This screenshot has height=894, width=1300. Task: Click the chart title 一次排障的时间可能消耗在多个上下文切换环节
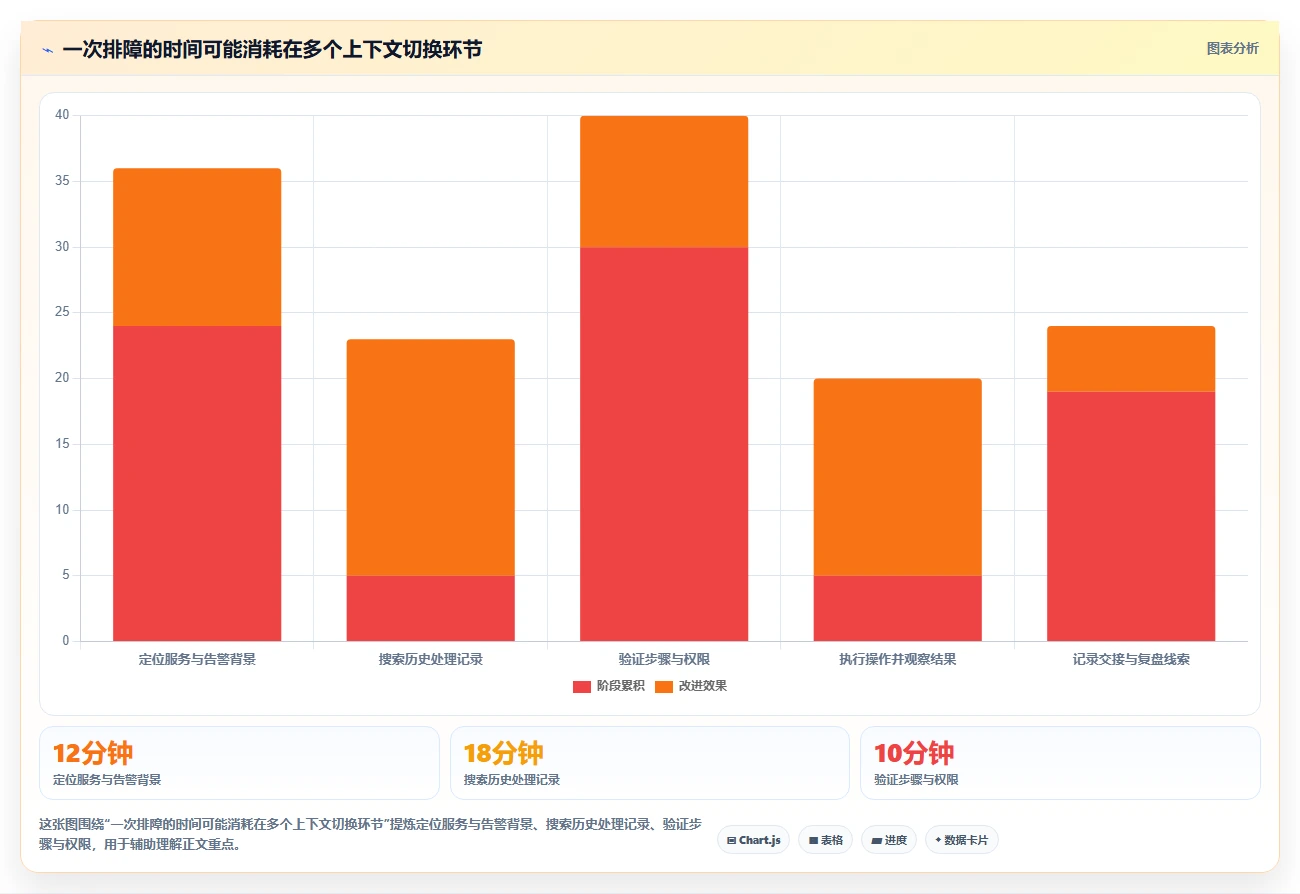click(272, 49)
